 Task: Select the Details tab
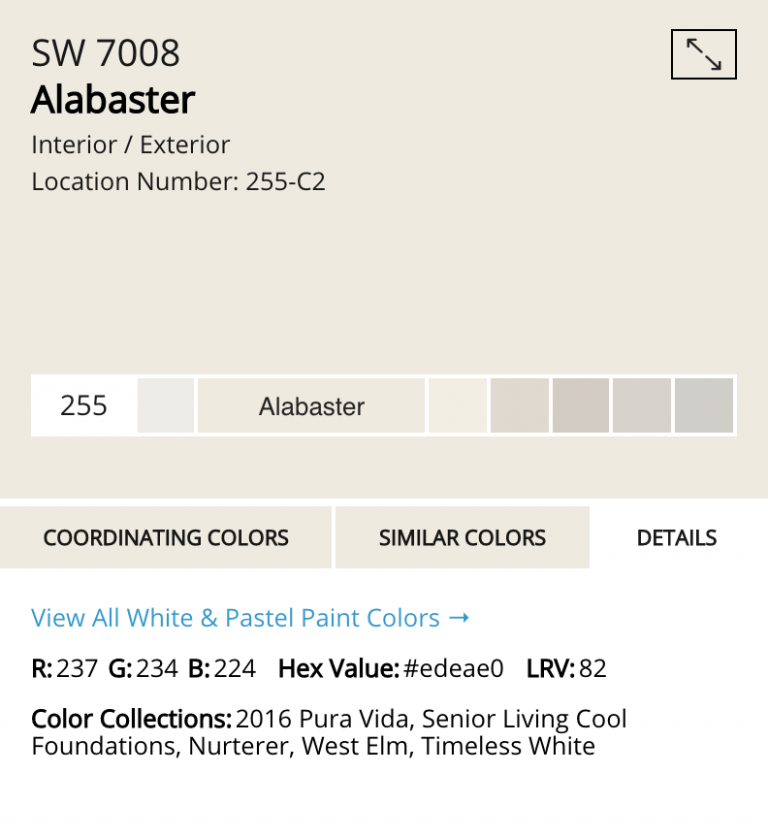pos(677,538)
